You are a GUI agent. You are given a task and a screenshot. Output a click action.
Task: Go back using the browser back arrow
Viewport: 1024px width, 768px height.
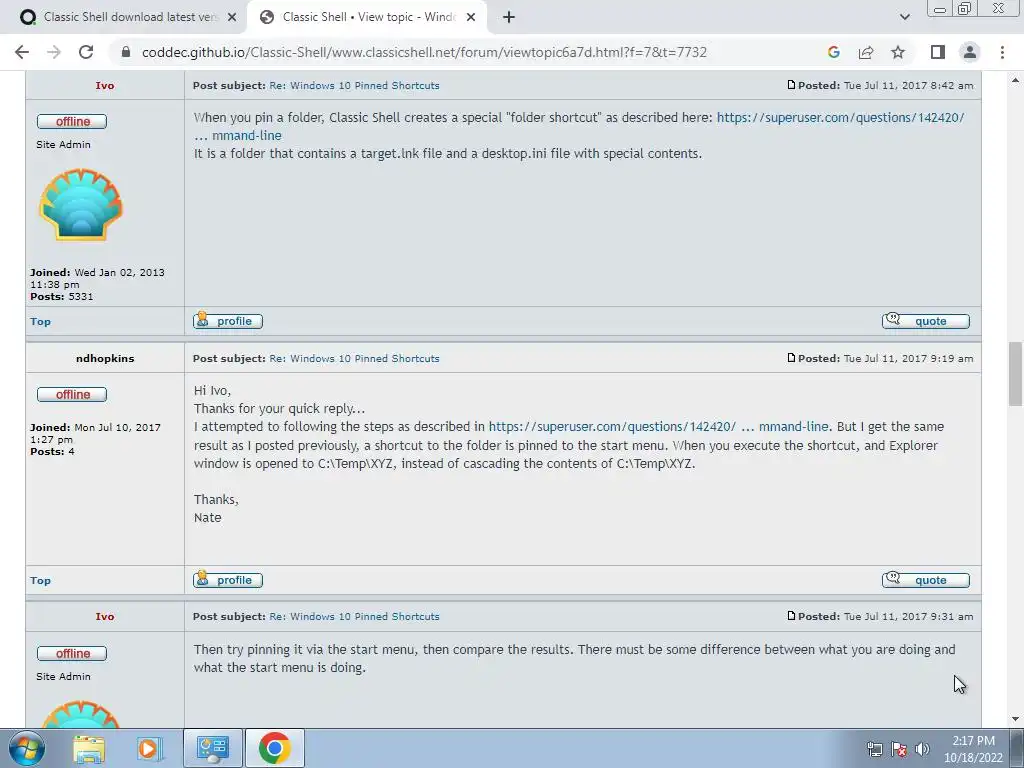[22, 52]
